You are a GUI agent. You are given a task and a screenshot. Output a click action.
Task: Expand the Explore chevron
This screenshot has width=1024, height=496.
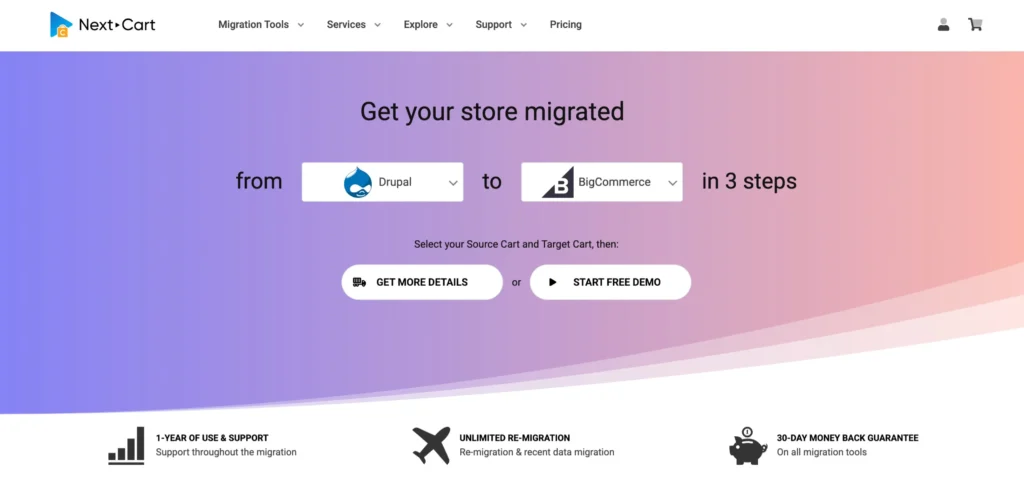click(449, 25)
